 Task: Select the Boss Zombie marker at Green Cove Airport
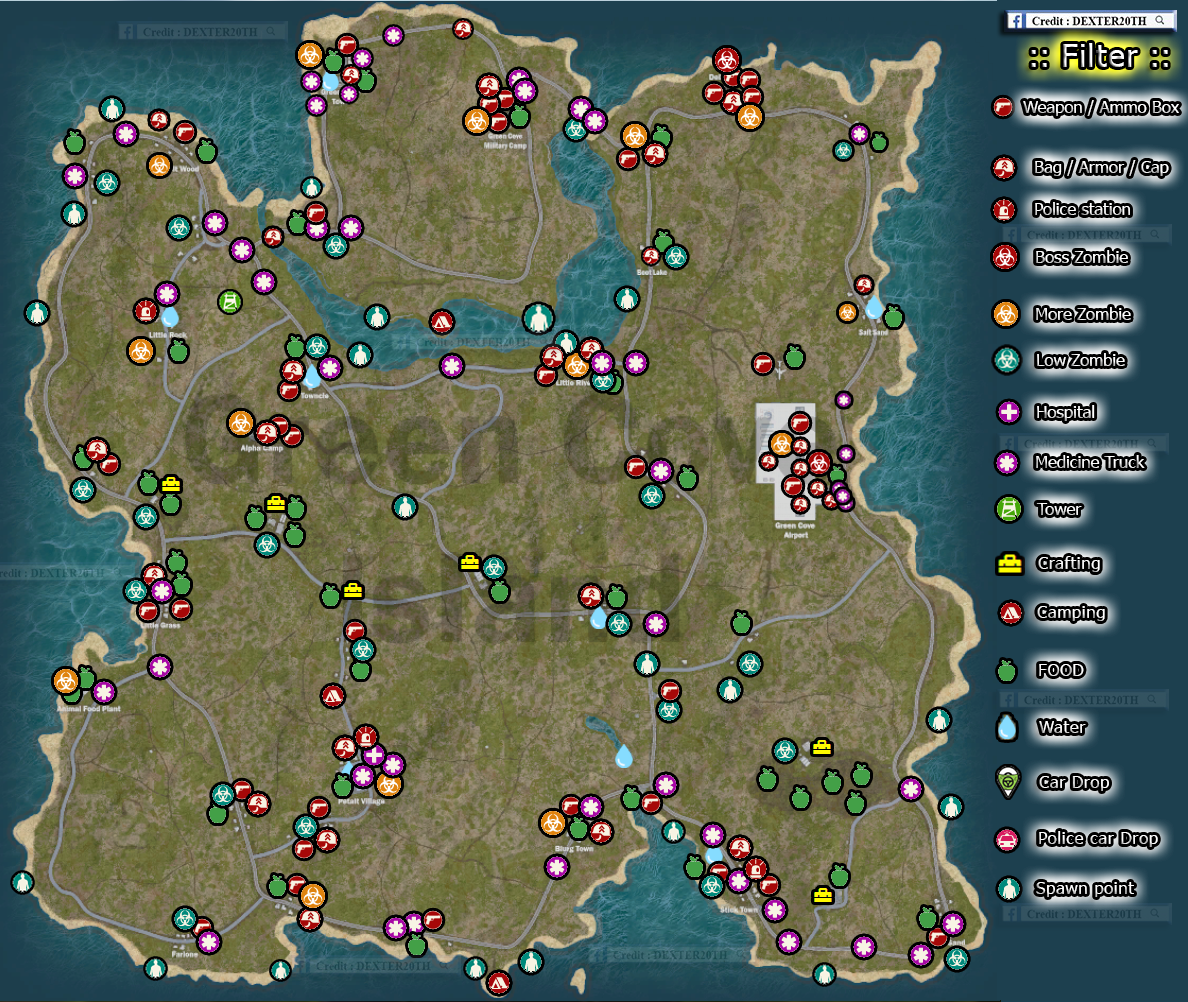[x=818, y=462]
